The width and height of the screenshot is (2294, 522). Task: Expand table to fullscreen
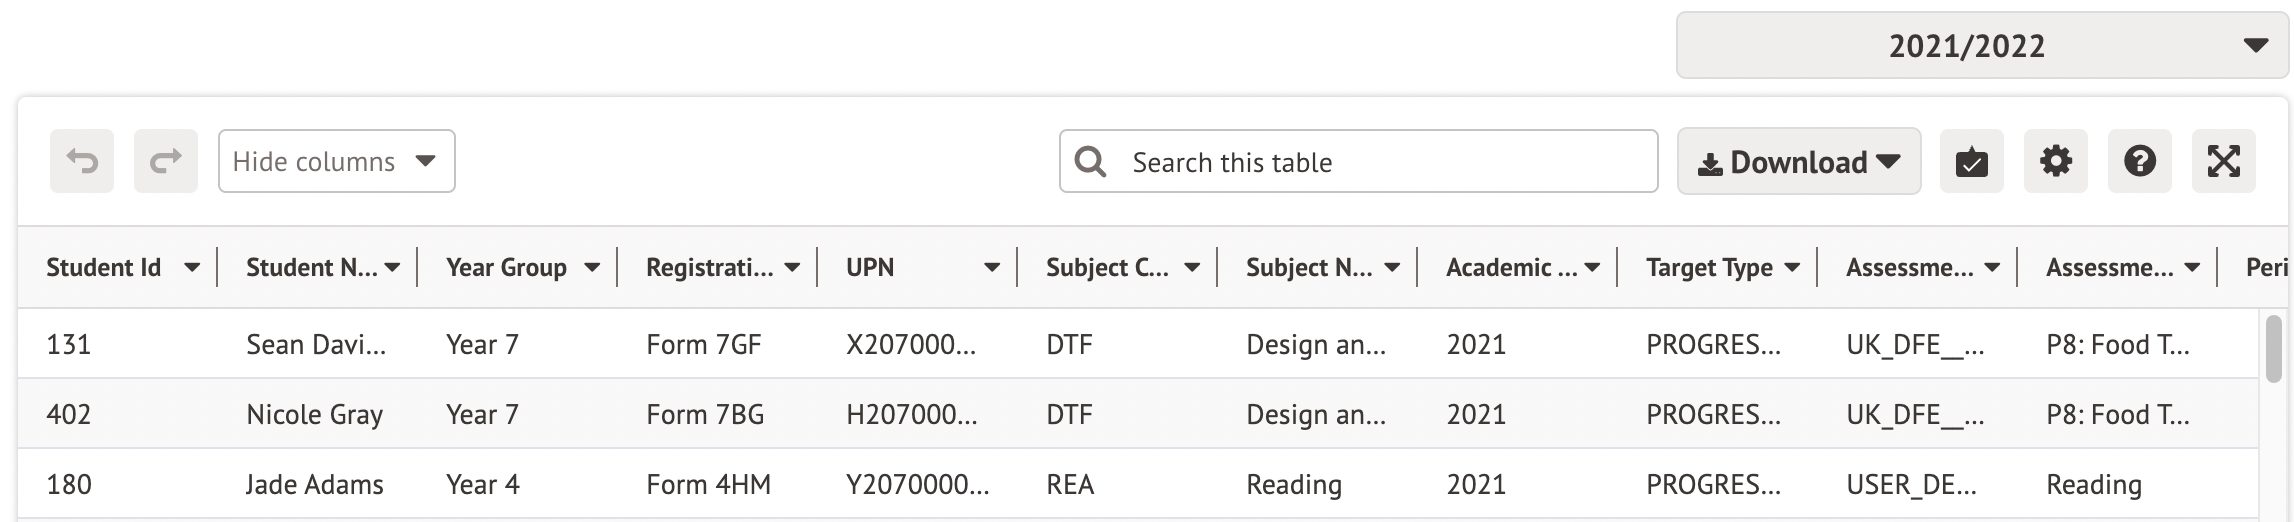click(x=2223, y=161)
